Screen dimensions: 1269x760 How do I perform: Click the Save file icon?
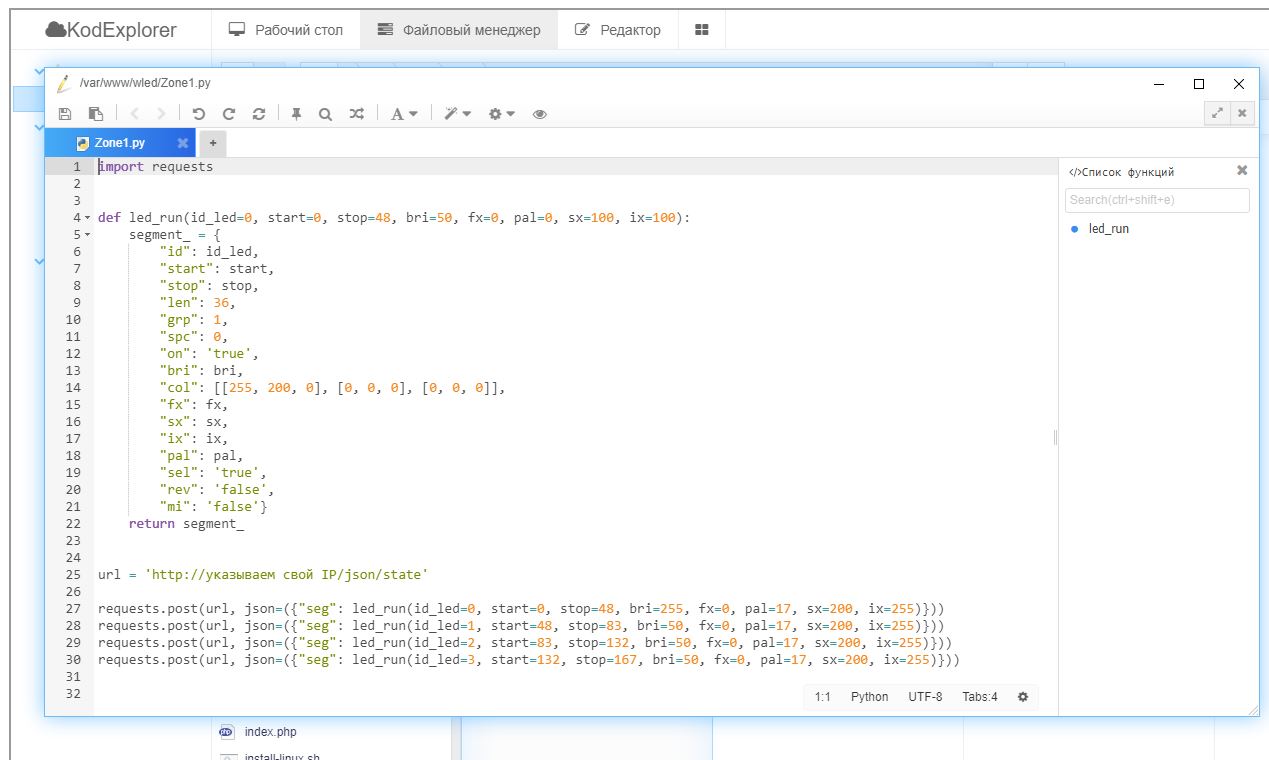[x=65, y=114]
